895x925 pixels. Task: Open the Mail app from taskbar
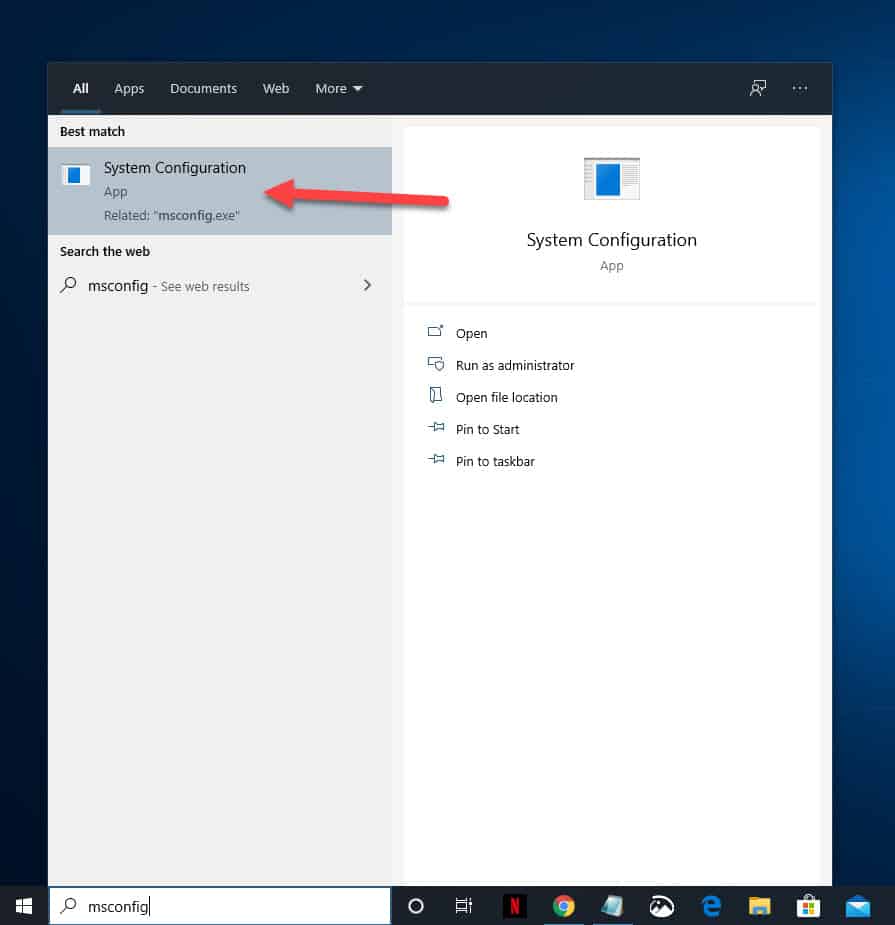(858, 906)
